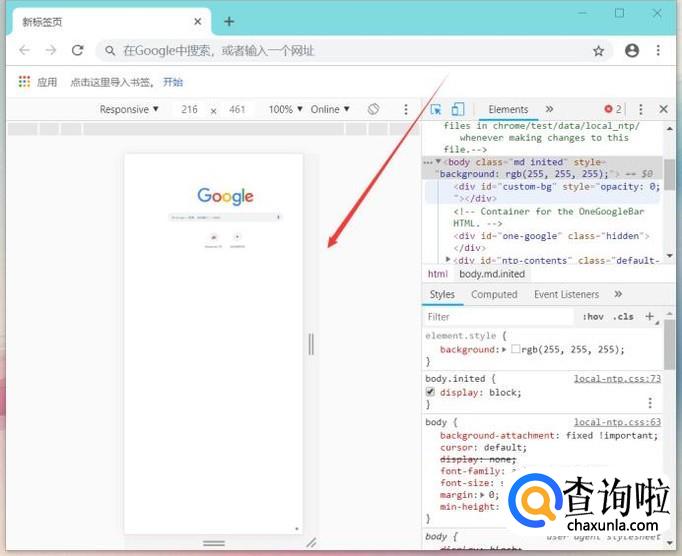Viewport: 682px width, 556px height.
Task: Click the Google search box in preview
Action: [x=225, y=217]
